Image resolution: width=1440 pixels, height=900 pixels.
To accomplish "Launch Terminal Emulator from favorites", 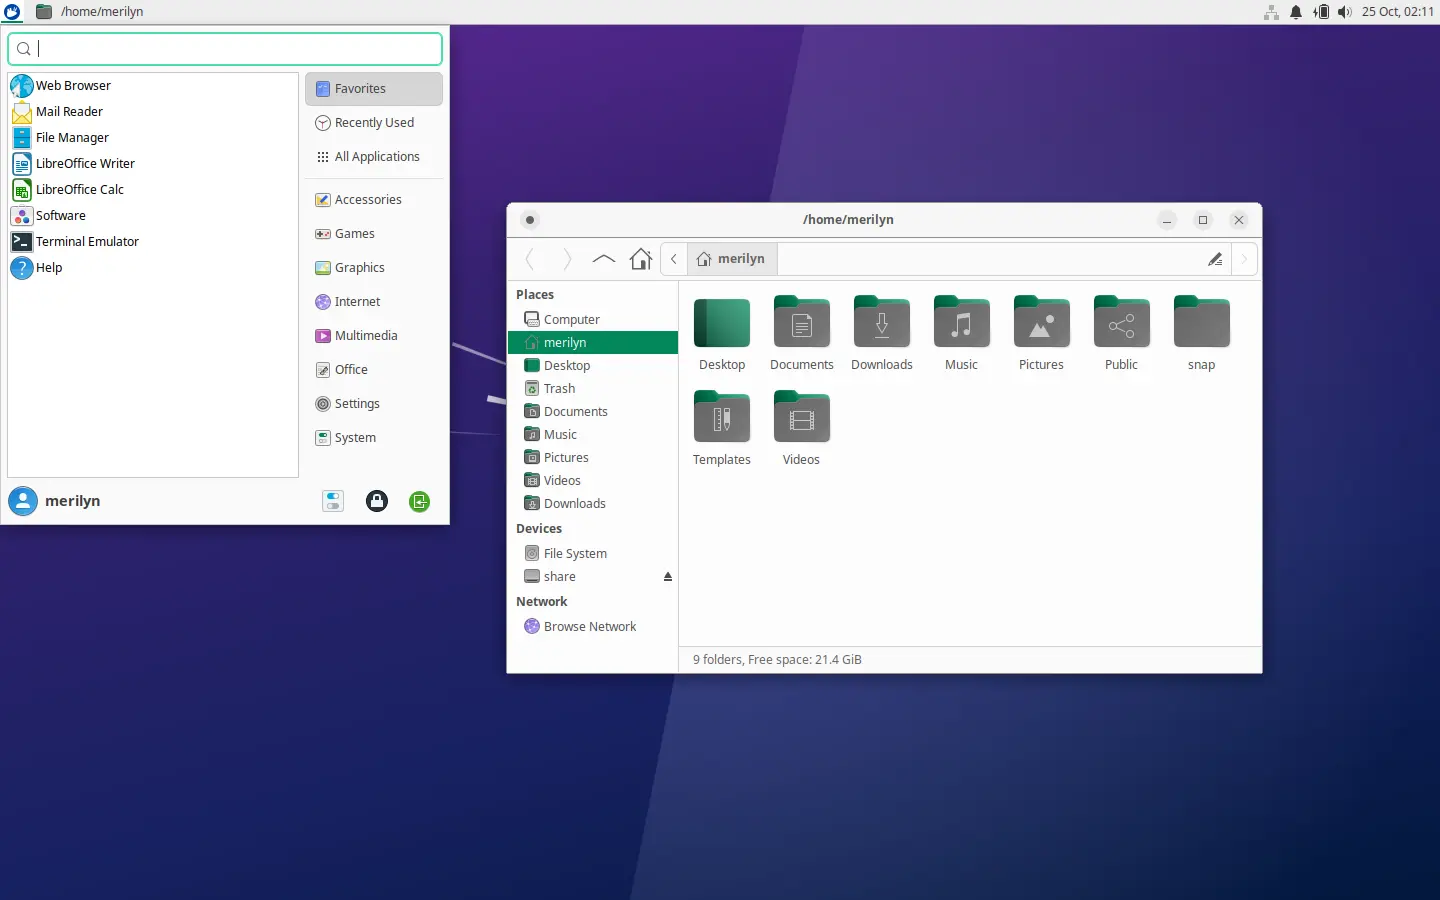I will (x=87, y=242).
